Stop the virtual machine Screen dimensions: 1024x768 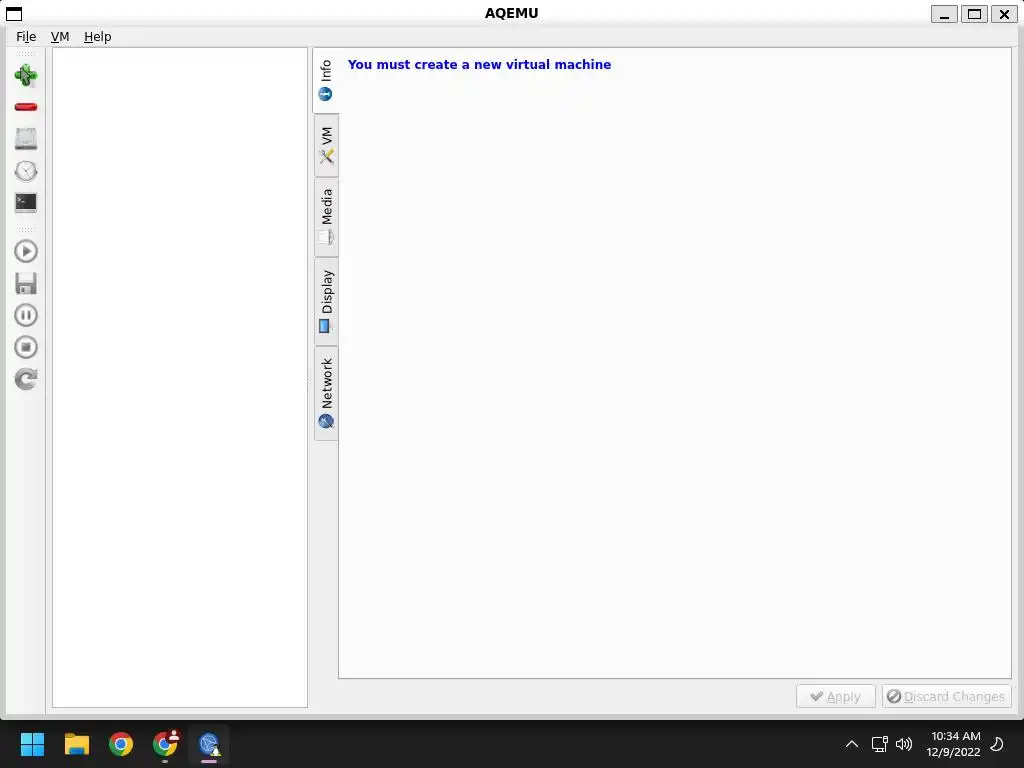pyautogui.click(x=26, y=347)
